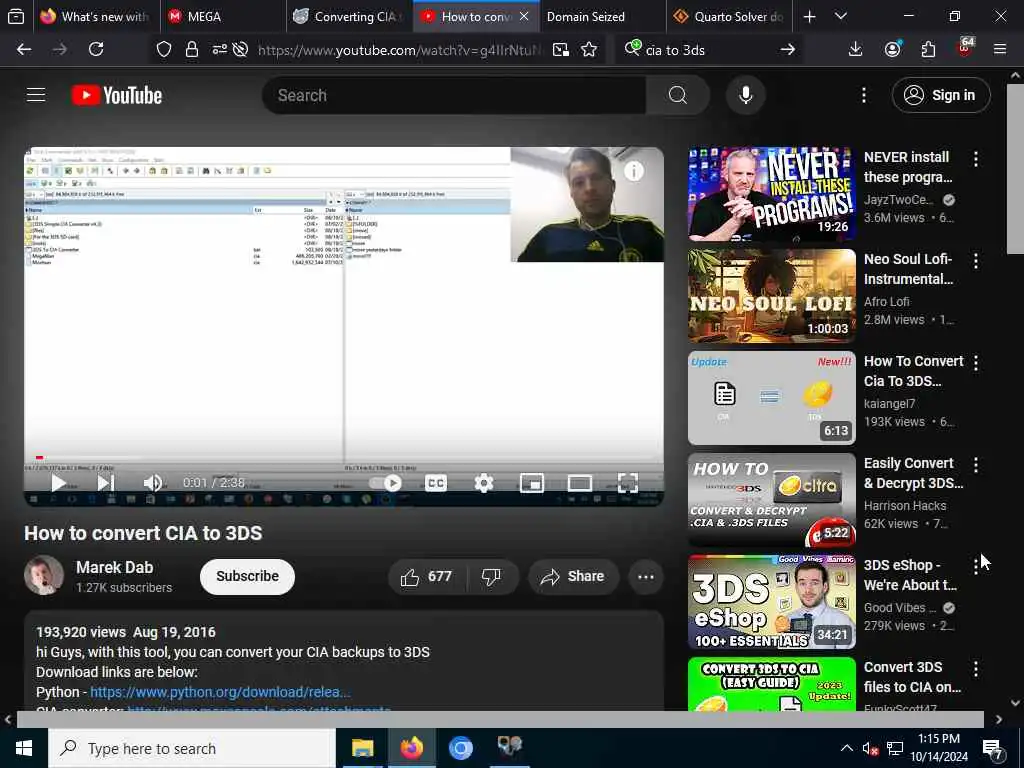Open options for Neo Soul Lofi video

(x=976, y=261)
